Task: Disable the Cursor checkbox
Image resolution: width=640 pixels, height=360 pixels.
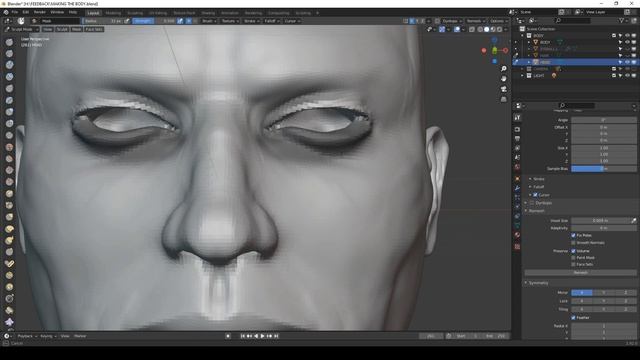Action: tap(535, 195)
